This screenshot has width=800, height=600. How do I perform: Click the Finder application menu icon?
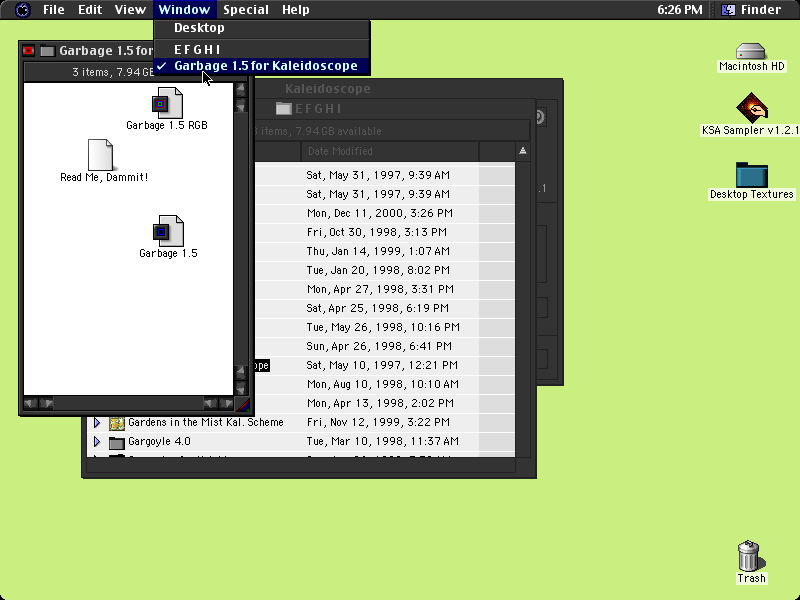tap(728, 10)
